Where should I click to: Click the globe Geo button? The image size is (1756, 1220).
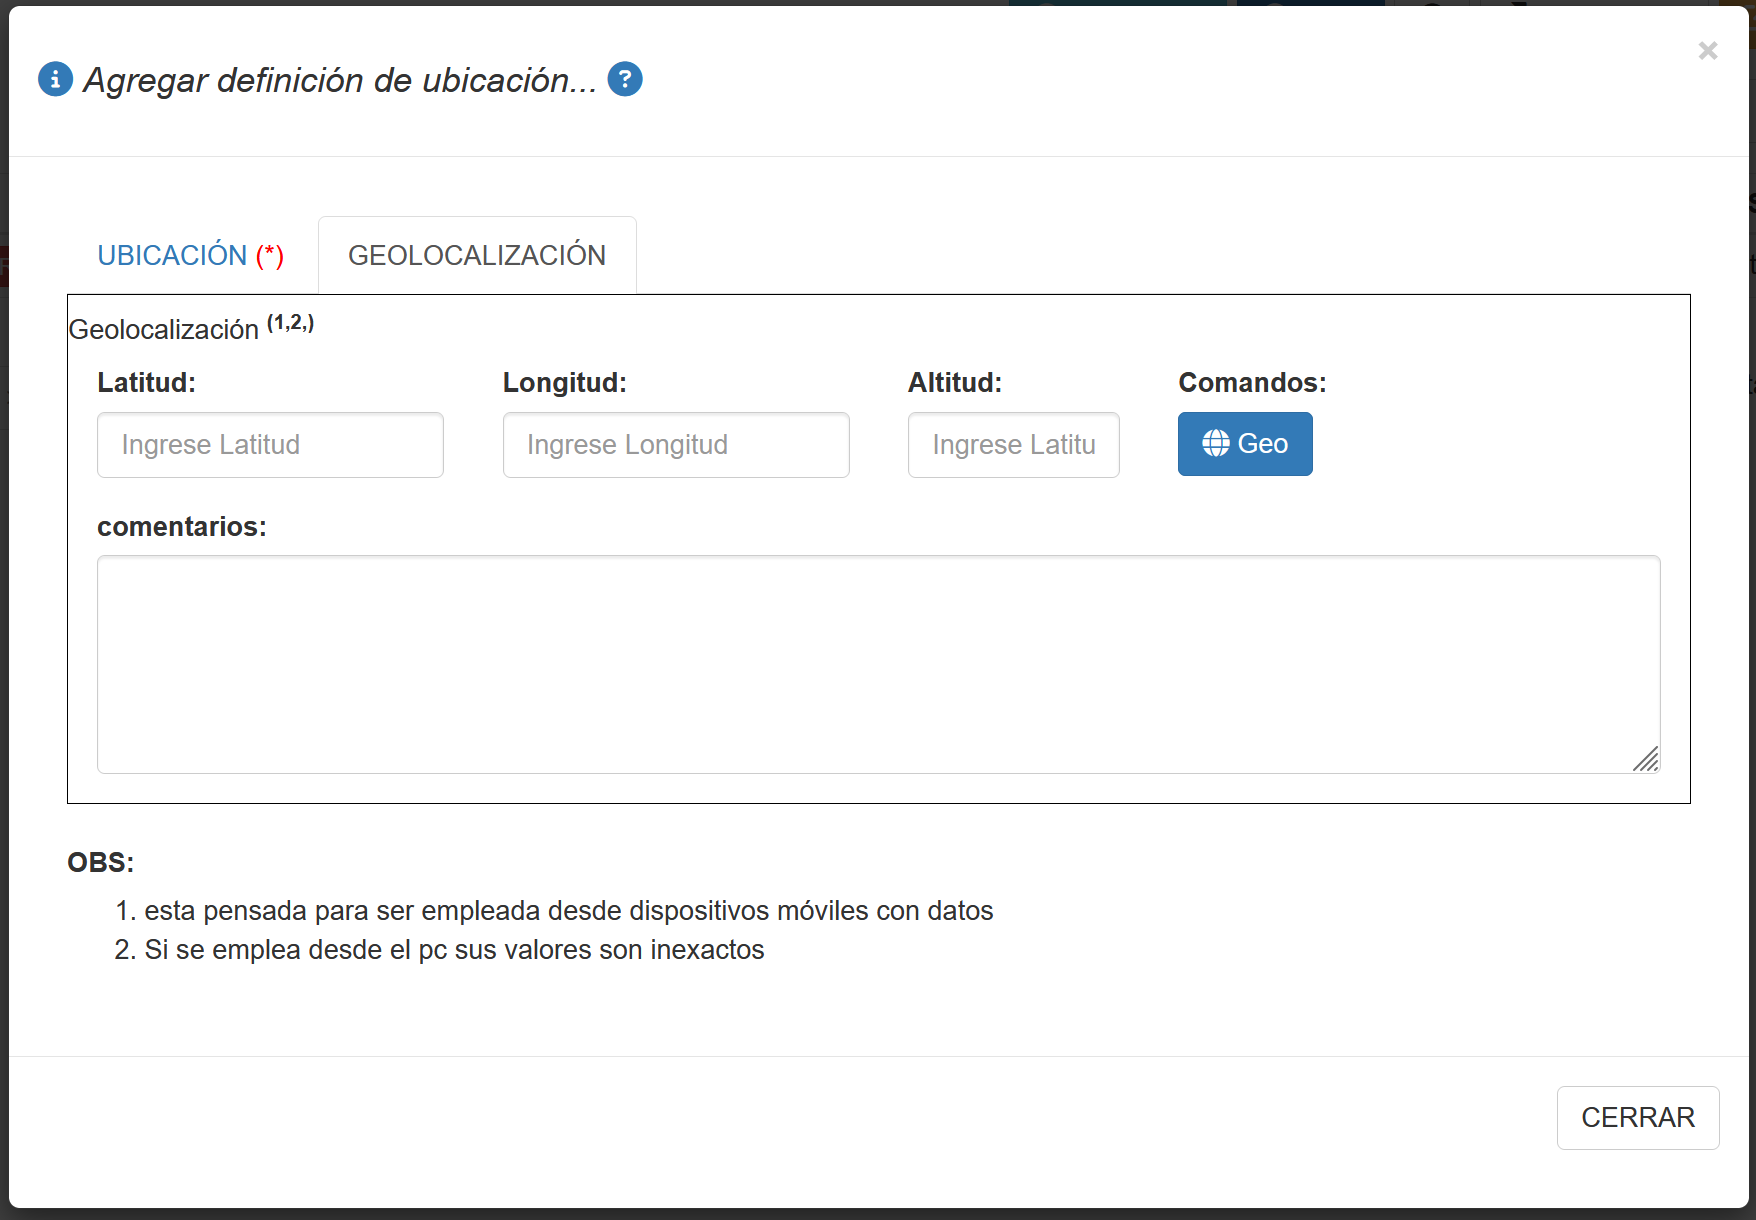tap(1244, 444)
